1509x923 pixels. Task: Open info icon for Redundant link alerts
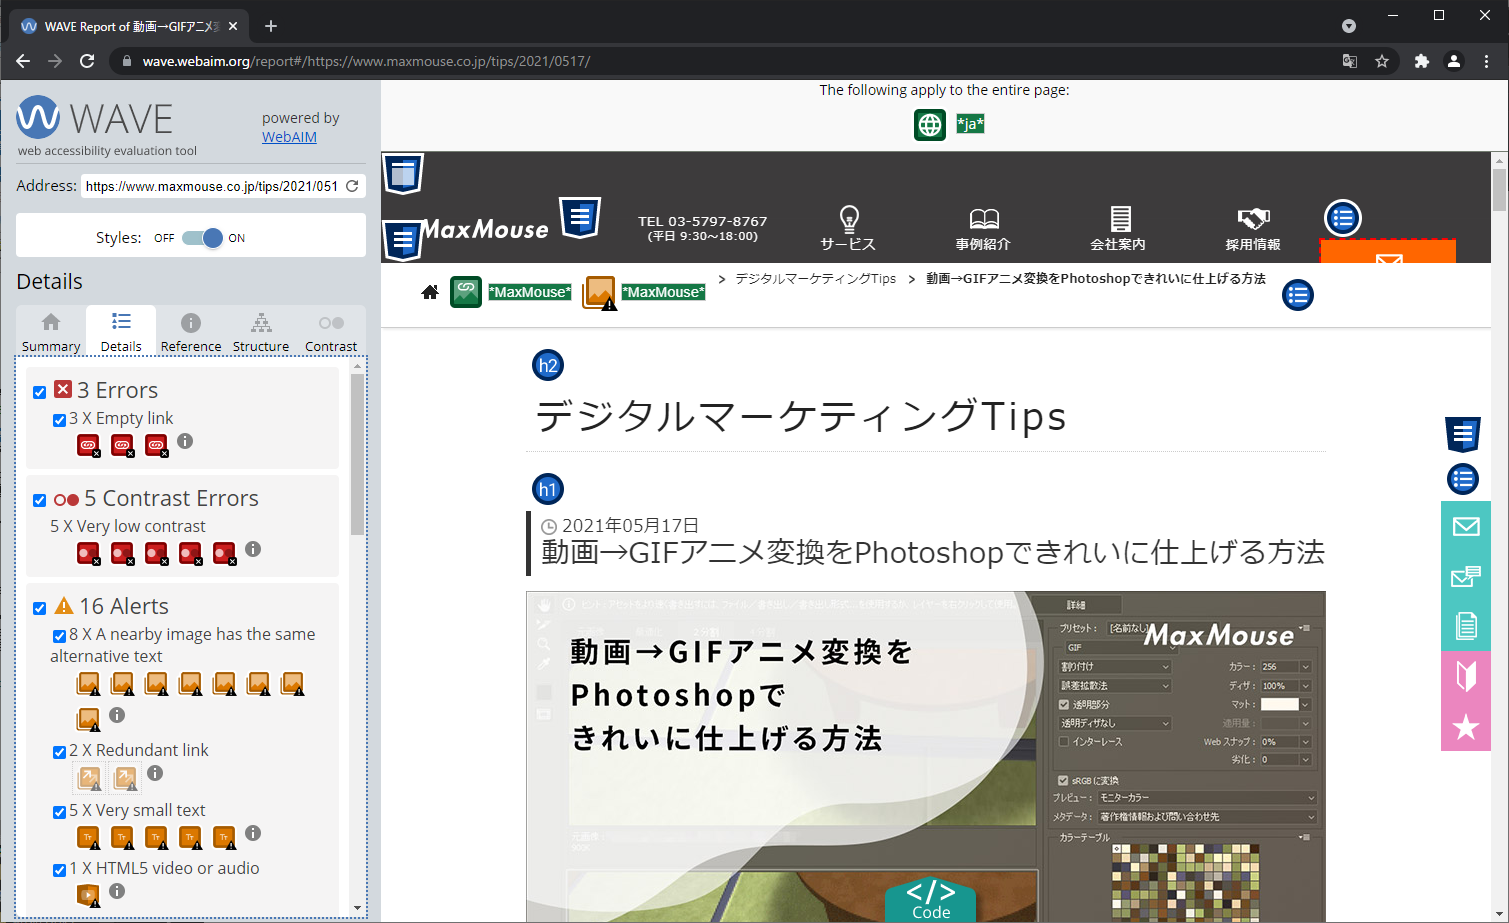[x=155, y=773]
